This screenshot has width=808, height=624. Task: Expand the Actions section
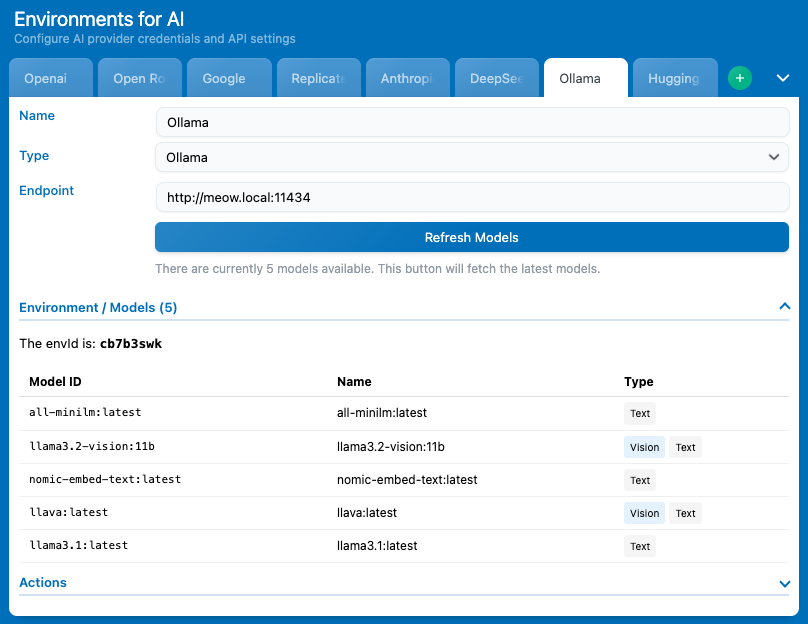[784, 583]
